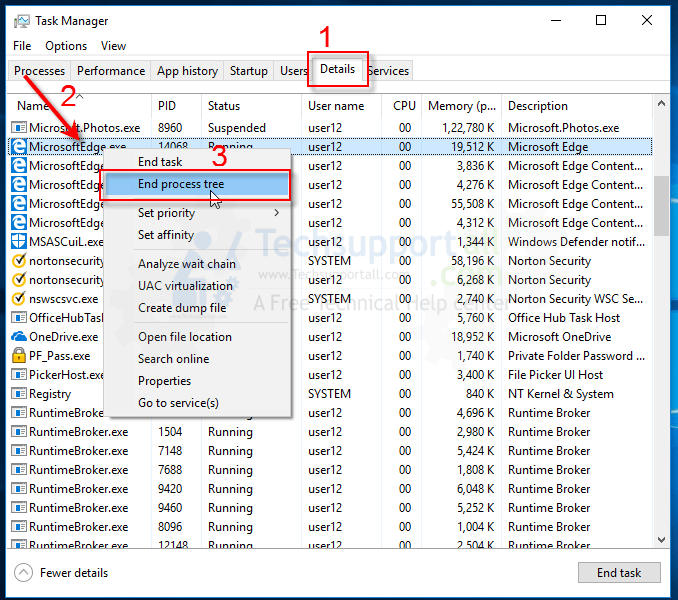Click the Edge icon in the 3,836 K row
This screenshot has height=600, width=678.
pos(19,166)
